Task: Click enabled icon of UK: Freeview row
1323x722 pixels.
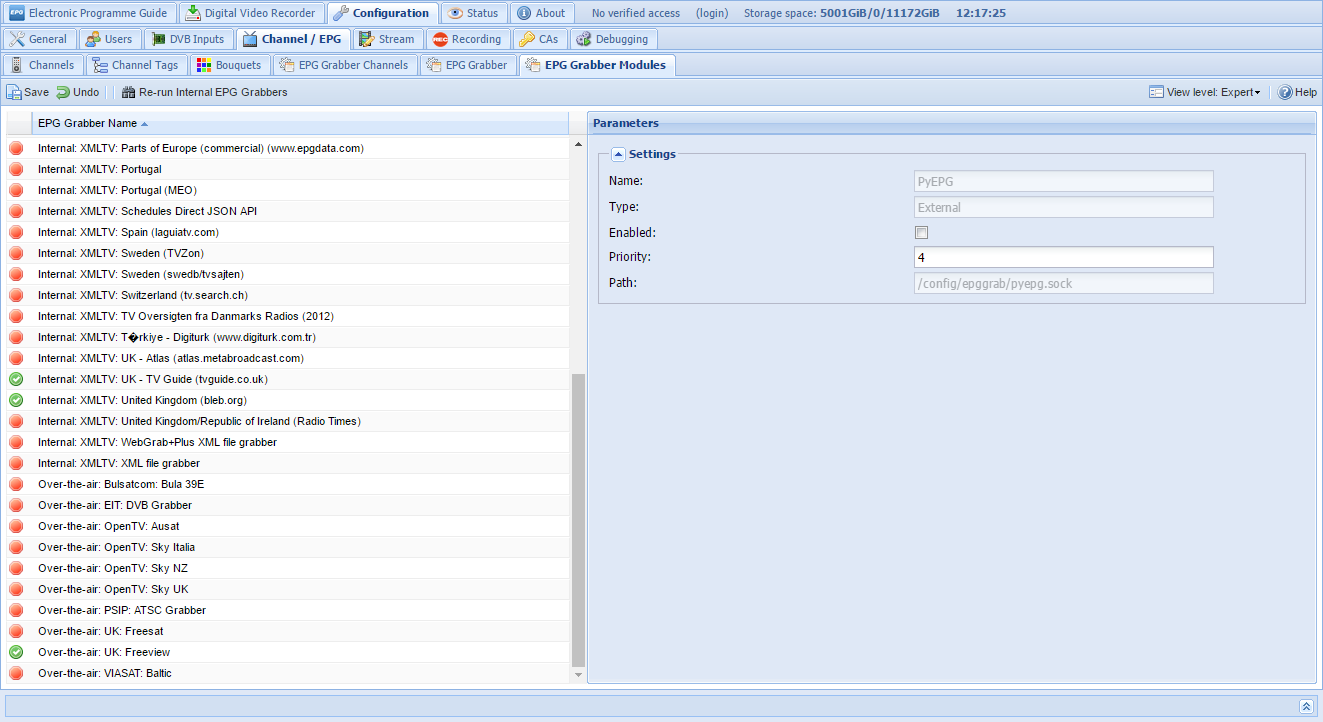Action: (x=16, y=652)
